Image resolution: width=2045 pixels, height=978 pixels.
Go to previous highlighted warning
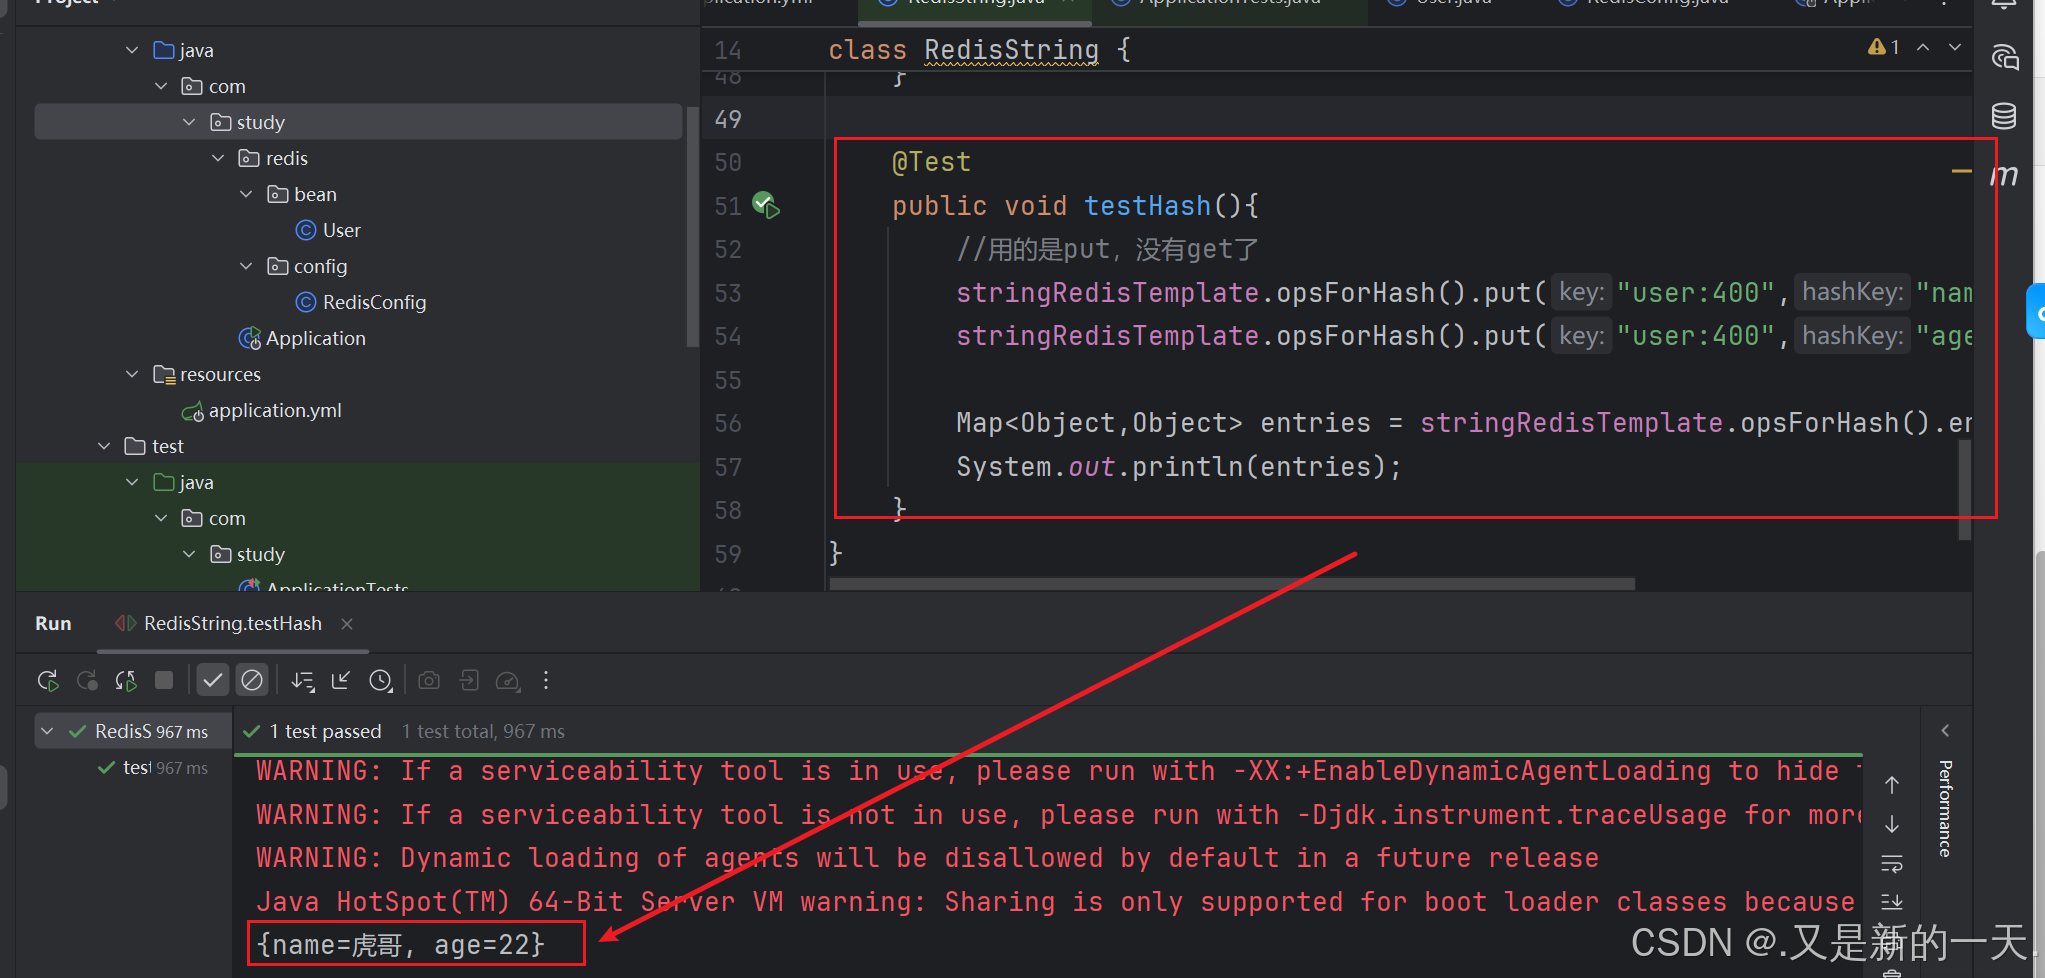(1923, 47)
